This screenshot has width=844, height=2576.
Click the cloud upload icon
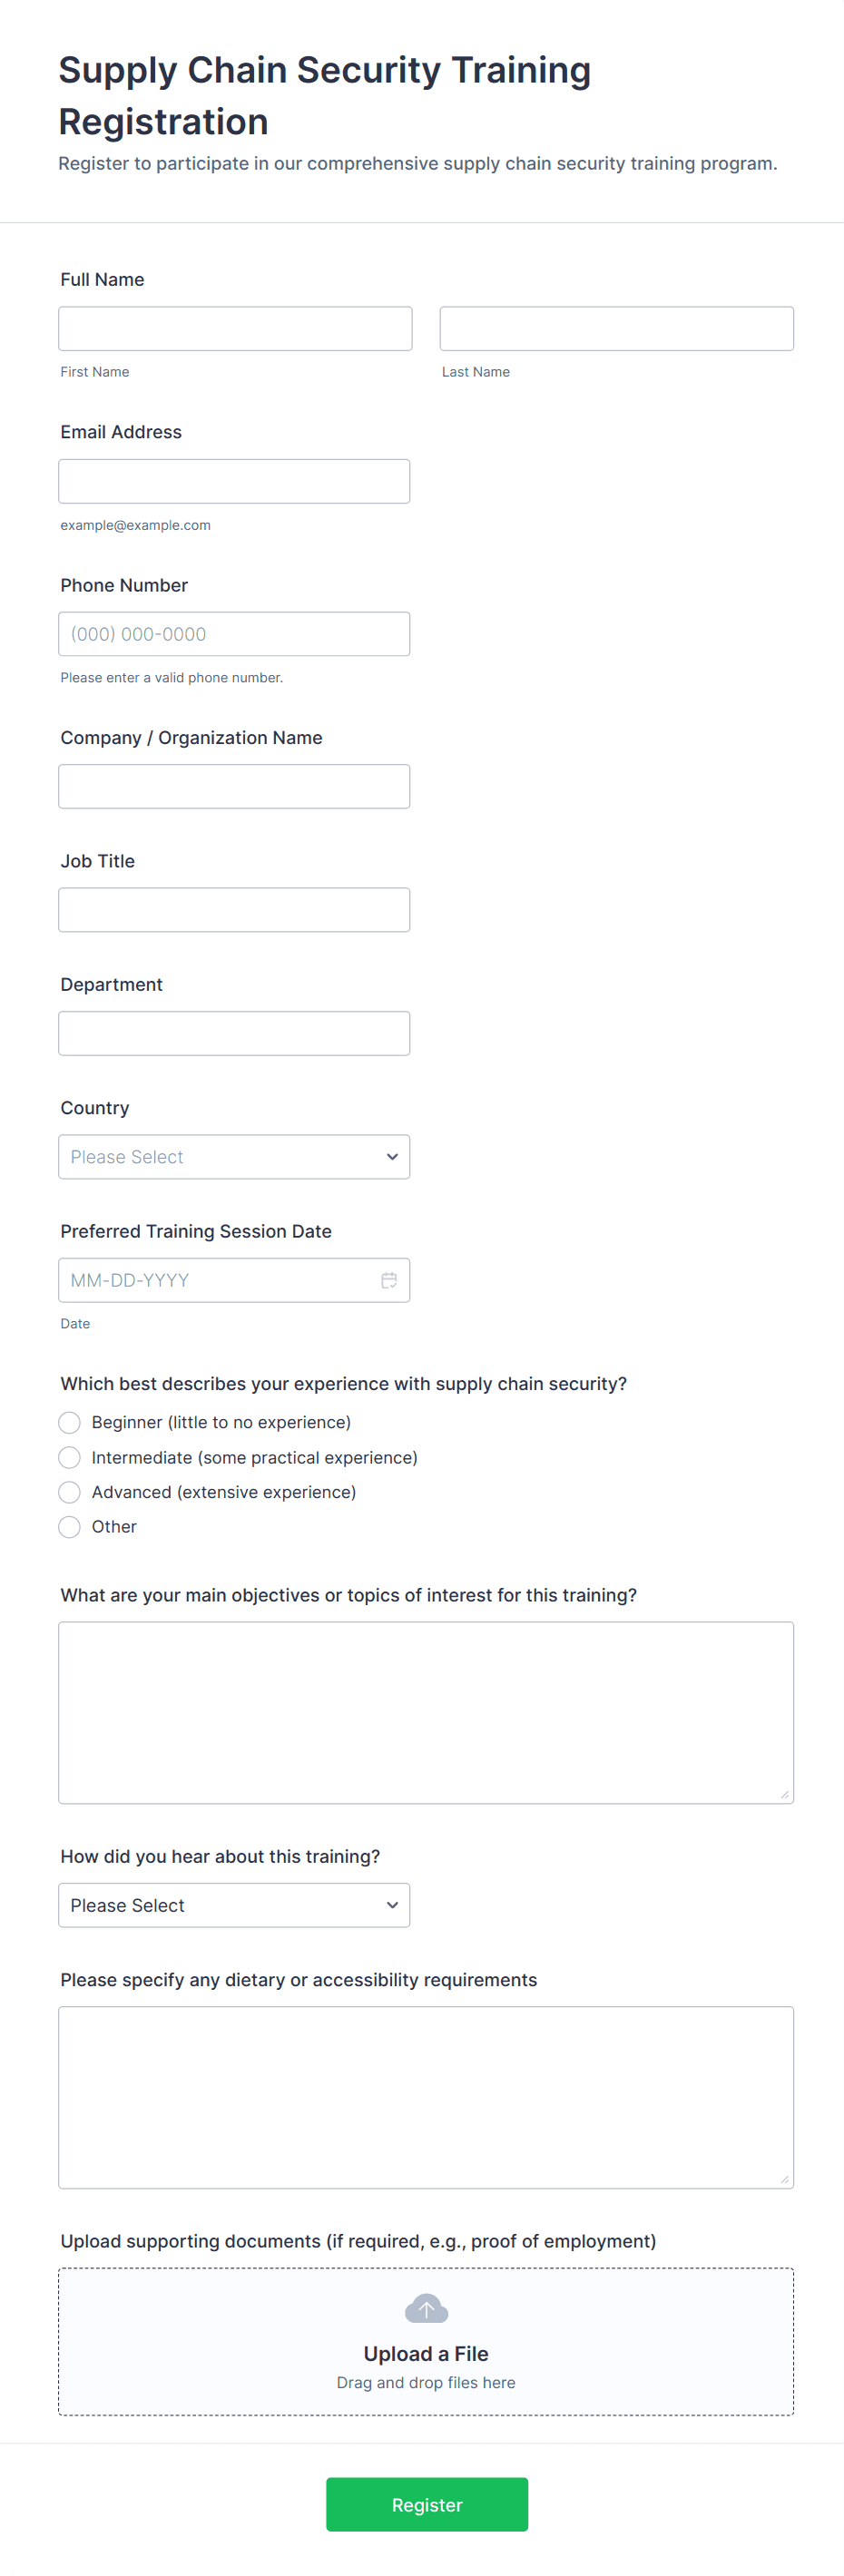click(426, 2309)
